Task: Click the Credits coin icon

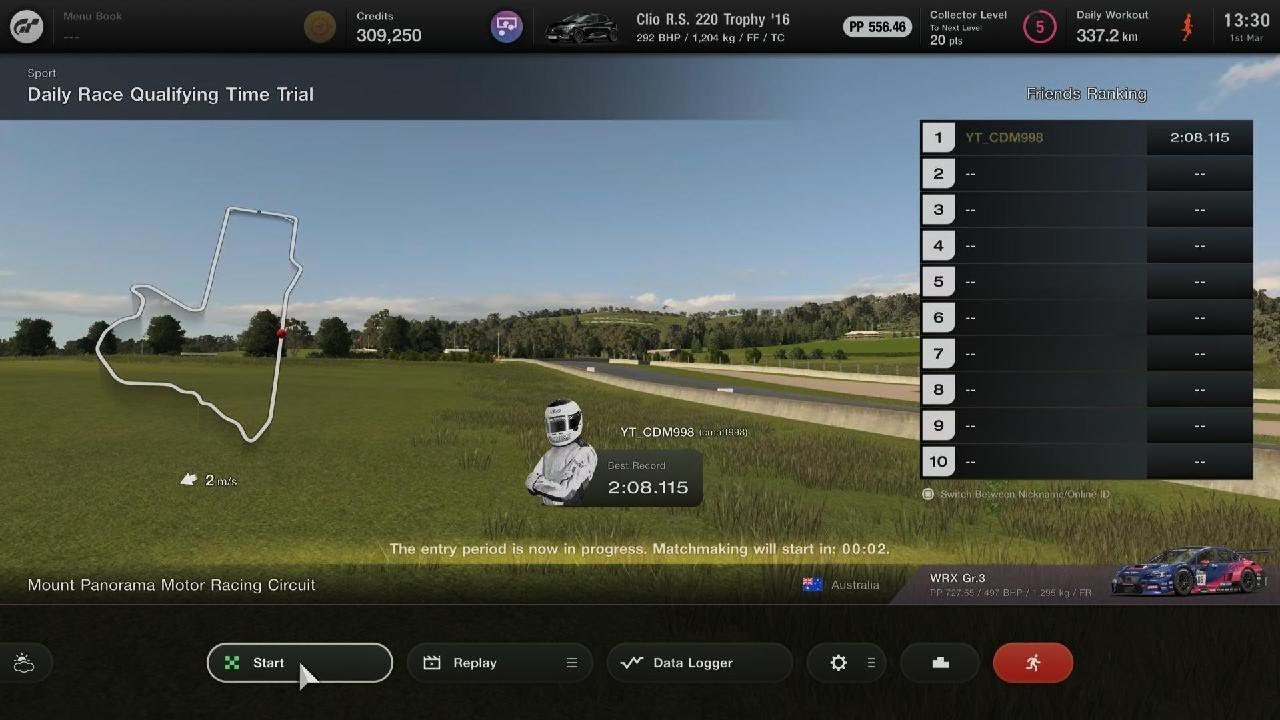Action: pyautogui.click(x=320, y=27)
